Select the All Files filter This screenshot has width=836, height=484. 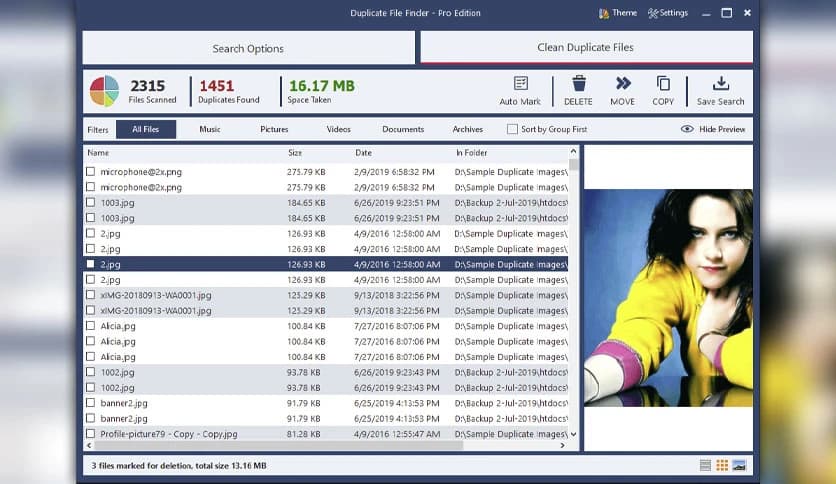click(x=146, y=129)
